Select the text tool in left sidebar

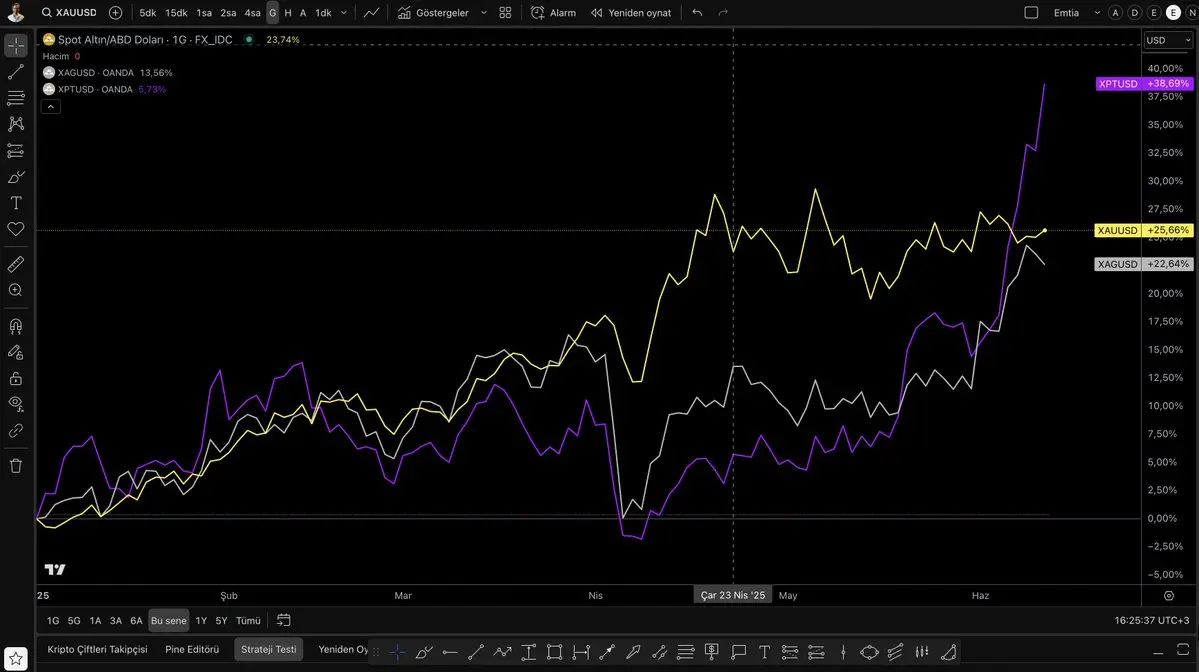pyautogui.click(x=16, y=203)
